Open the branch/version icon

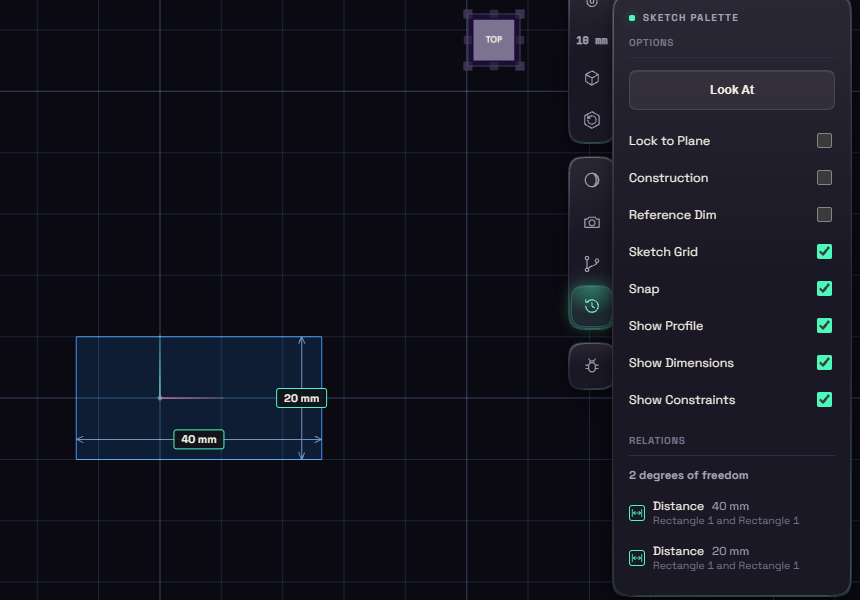point(591,264)
